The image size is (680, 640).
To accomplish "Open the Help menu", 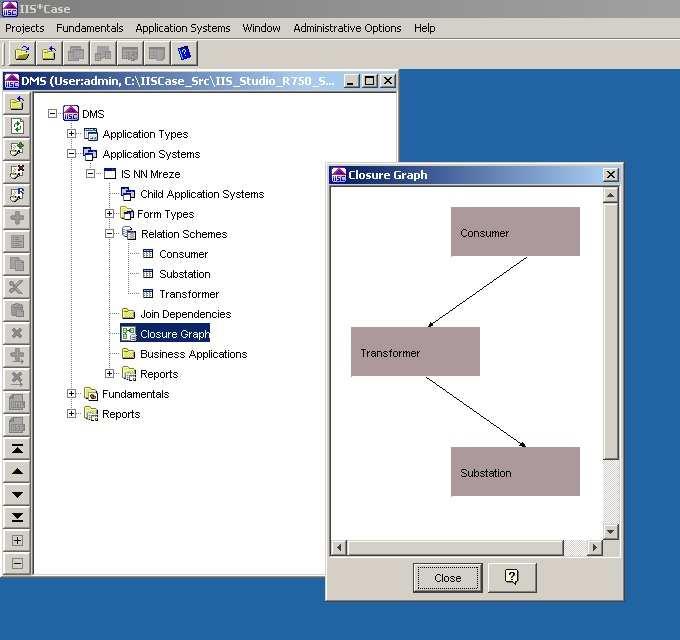I will click(x=425, y=28).
